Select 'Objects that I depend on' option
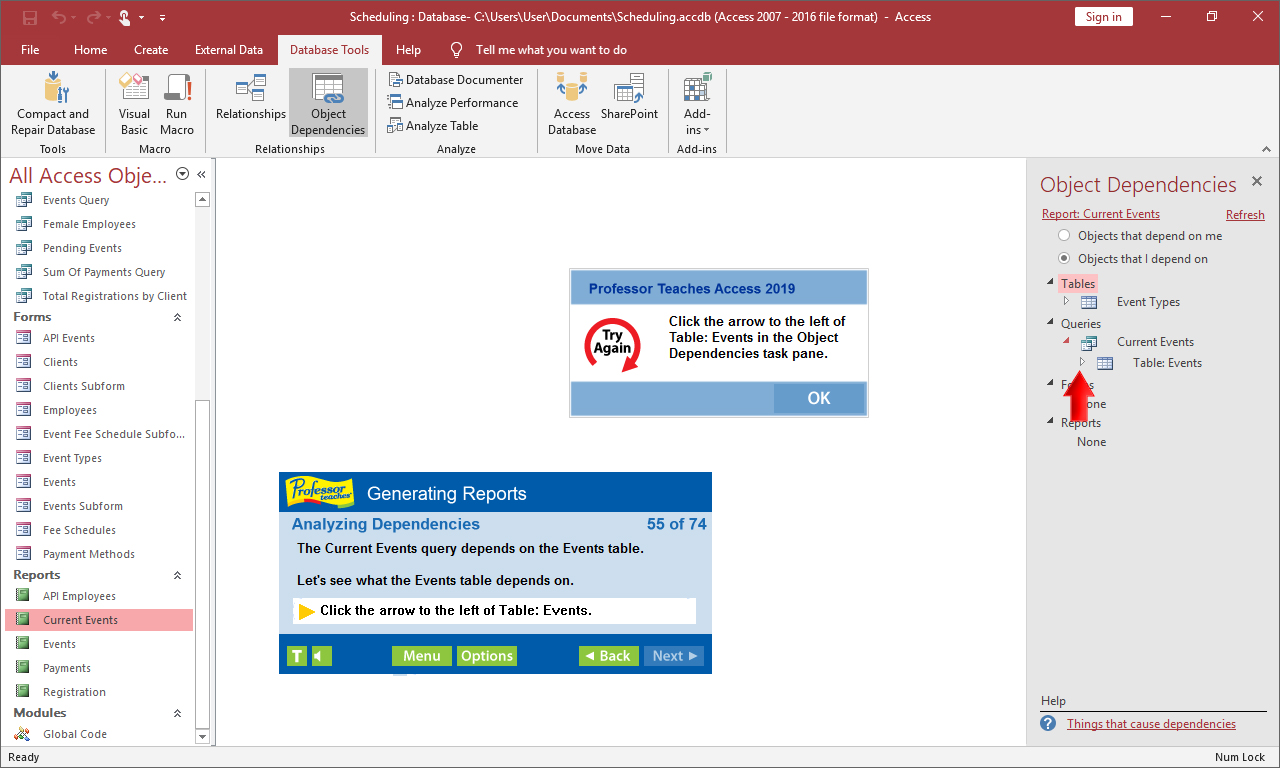This screenshot has width=1280, height=768. 1064,258
